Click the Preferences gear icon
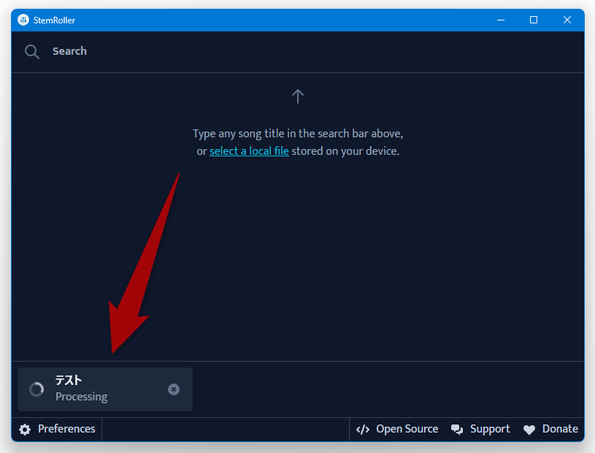The image size is (595, 453). (25, 429)
